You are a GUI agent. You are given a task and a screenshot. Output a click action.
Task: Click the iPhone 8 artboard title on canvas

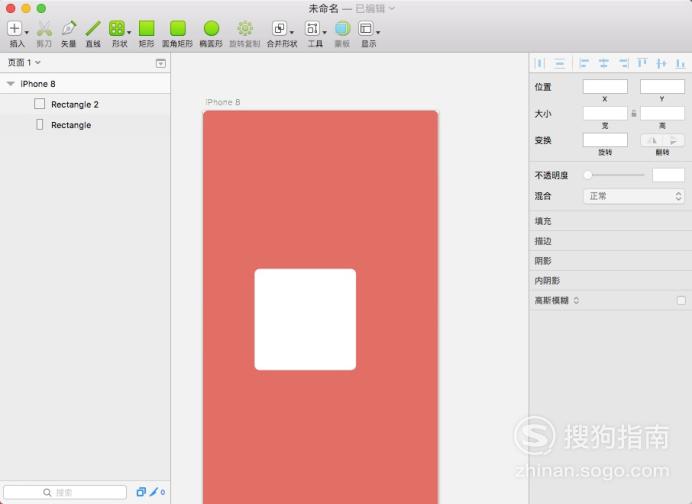[223, 102]
